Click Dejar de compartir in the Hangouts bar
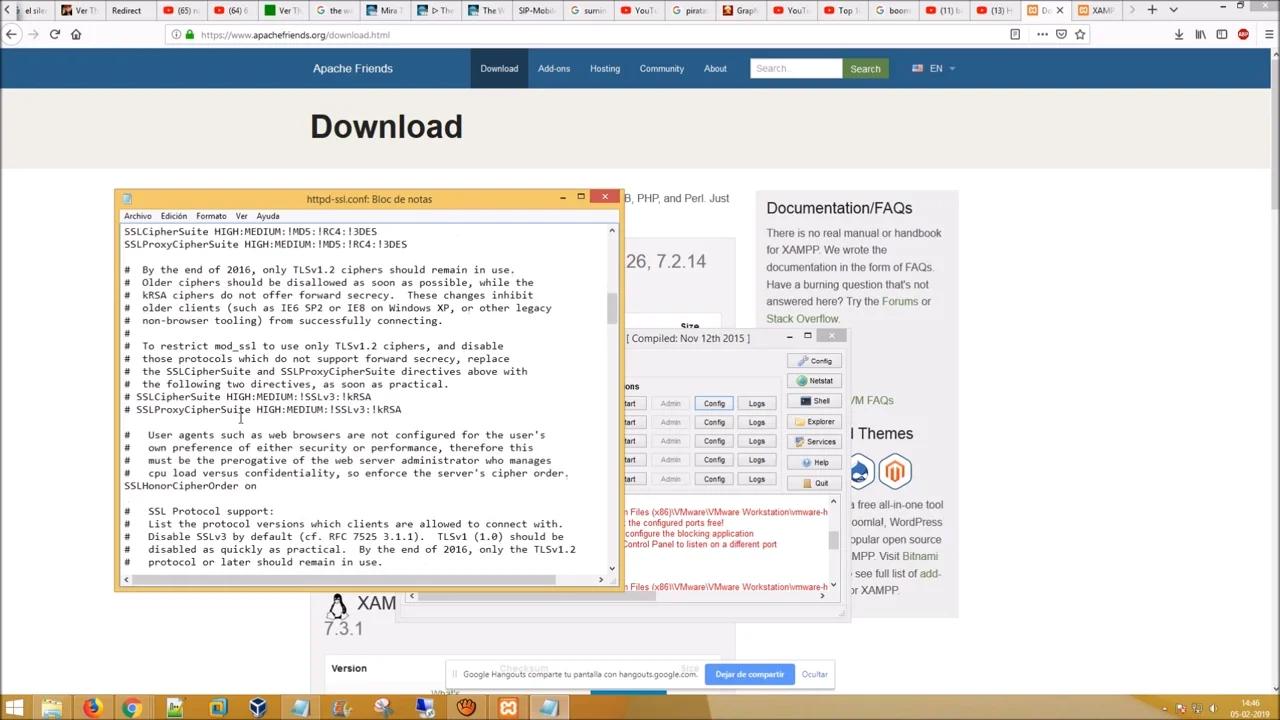The image size is (1280, 720). [749, 674]
